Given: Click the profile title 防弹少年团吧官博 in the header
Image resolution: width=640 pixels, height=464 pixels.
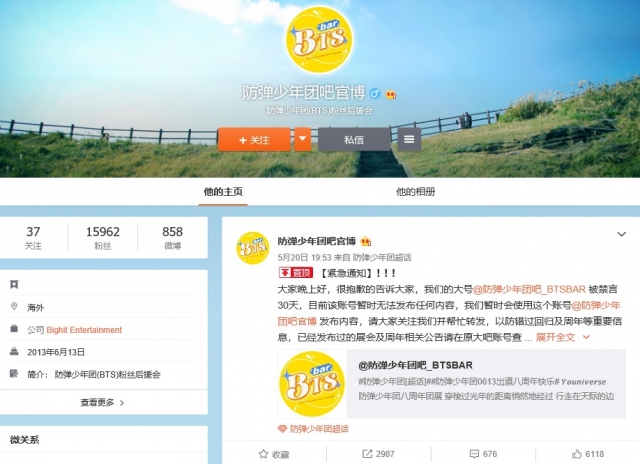Looking at the screenshot, I should 304,93.
